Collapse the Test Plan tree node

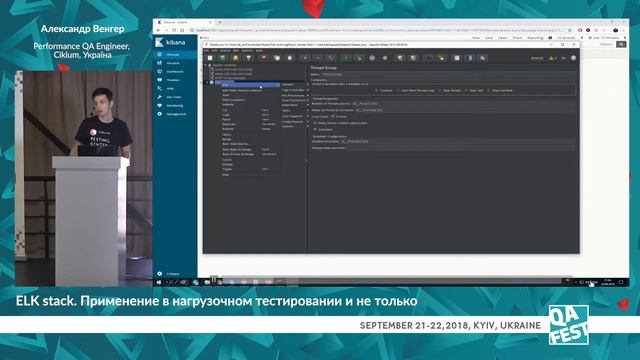[205, 65]
